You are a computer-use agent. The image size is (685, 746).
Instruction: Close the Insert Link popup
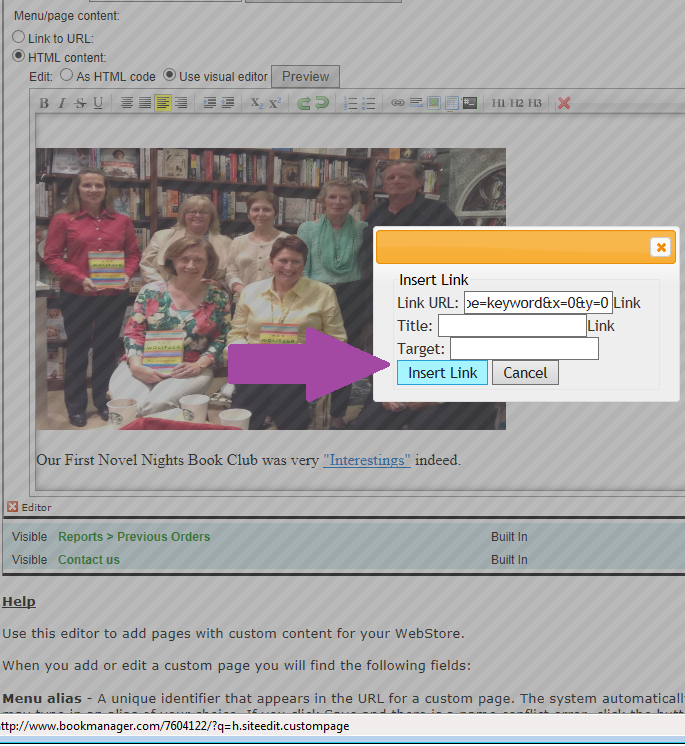(660, 247)
